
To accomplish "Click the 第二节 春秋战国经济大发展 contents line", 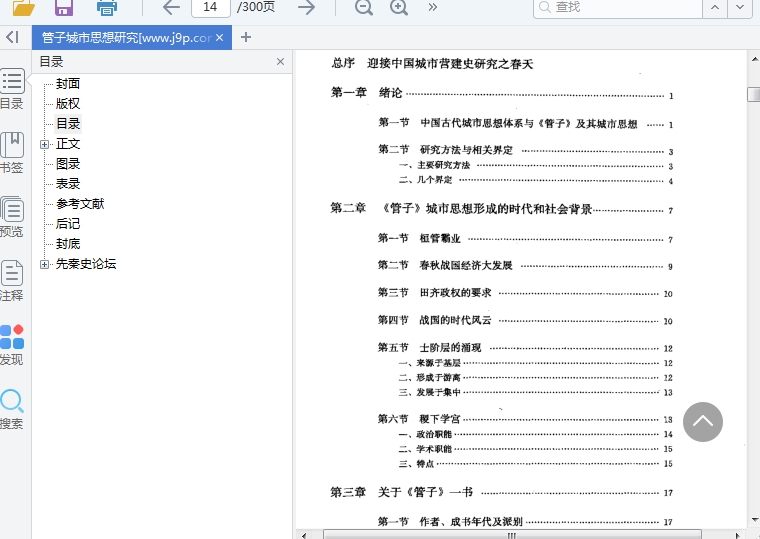I will pyautogui.click(x=525, y=266).
